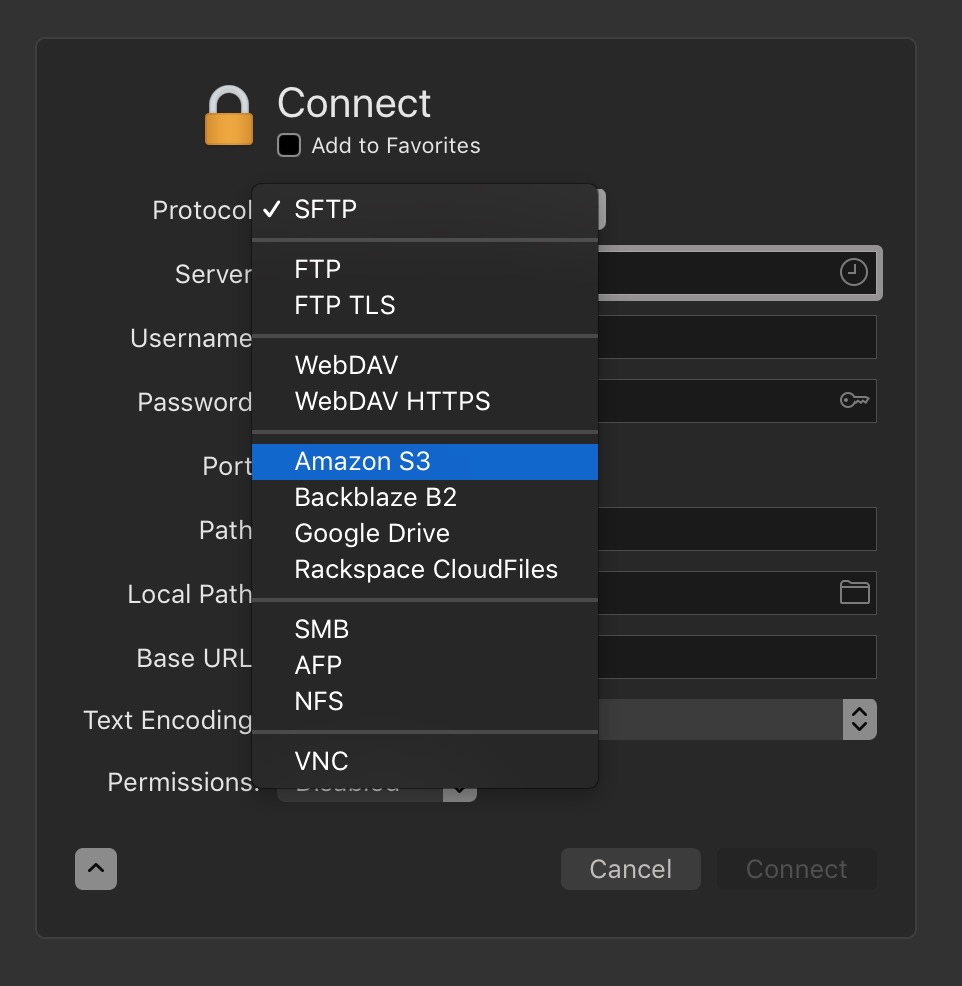This screenshot has height=986, width=962.
Task: Choose the SFTP protocol option
Action: [424, 209]
